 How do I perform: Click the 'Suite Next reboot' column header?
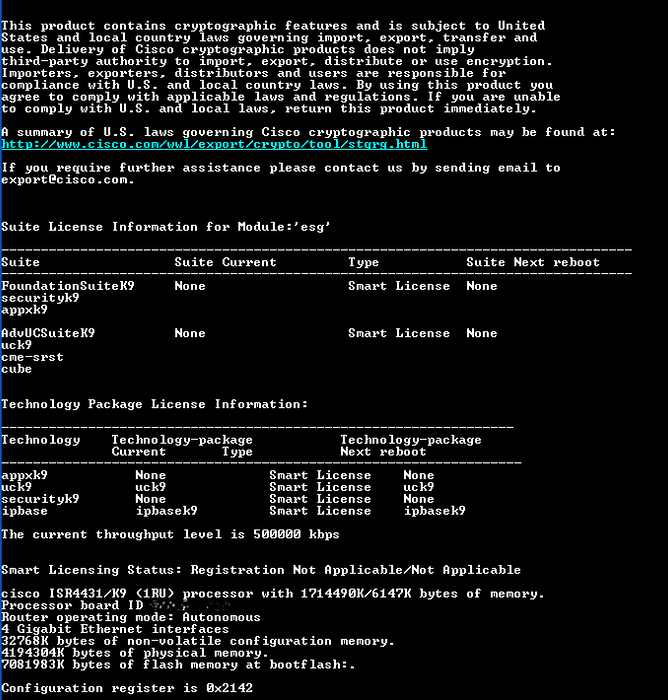click(533, 262)
